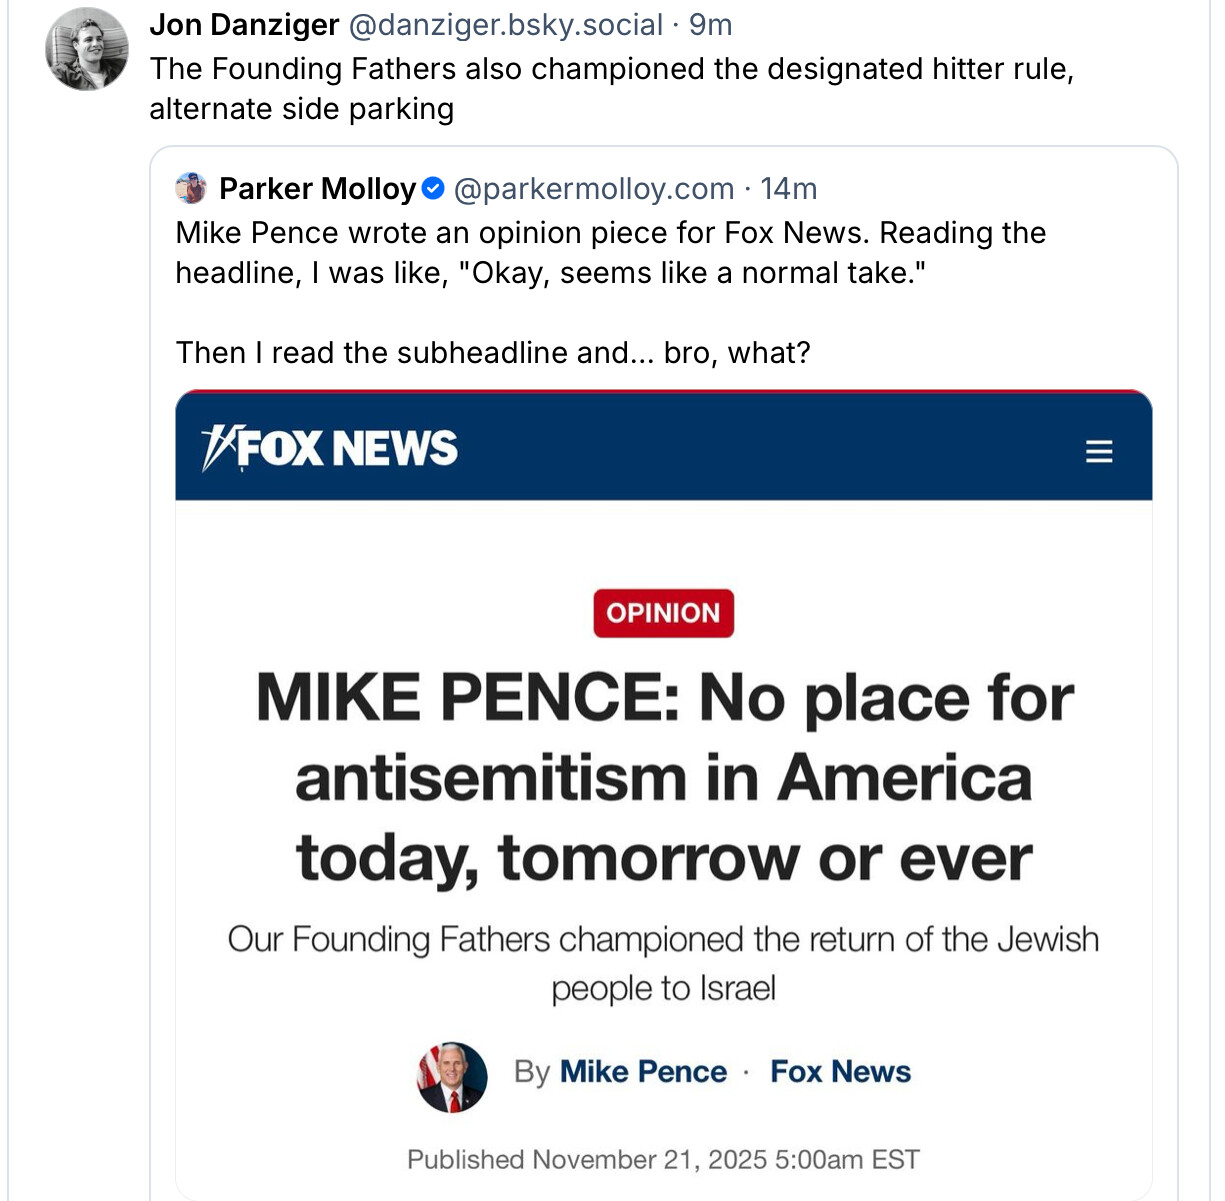Open the Mike Pence author byline link
1225x1201 pixels.
point(643,1072)
